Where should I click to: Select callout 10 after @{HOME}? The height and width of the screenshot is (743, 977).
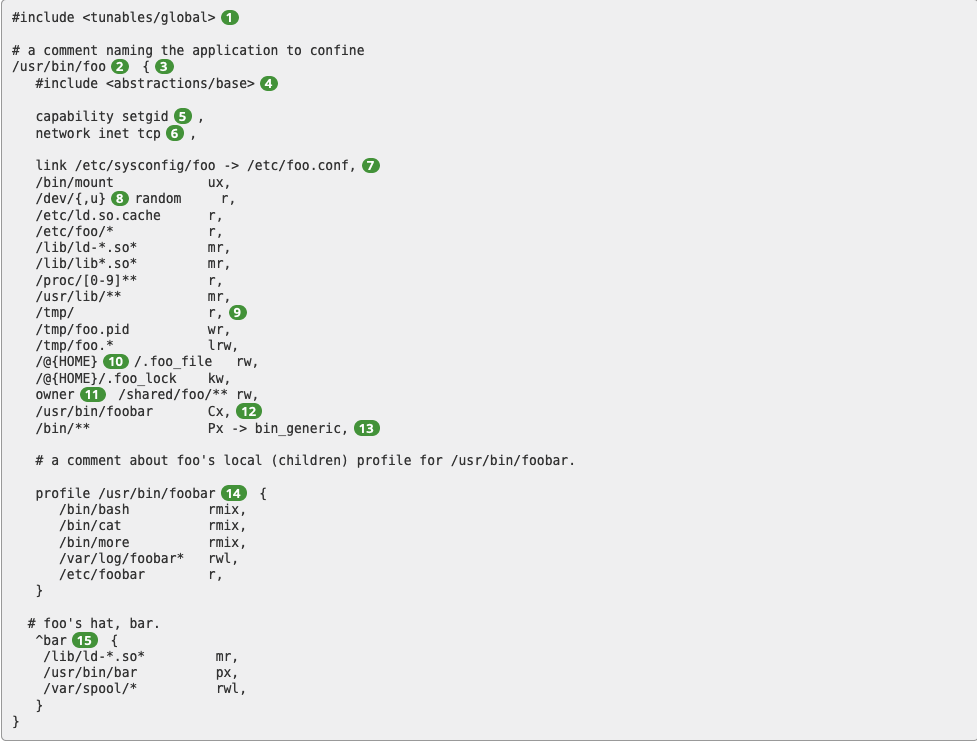click(x=116, y=361)
